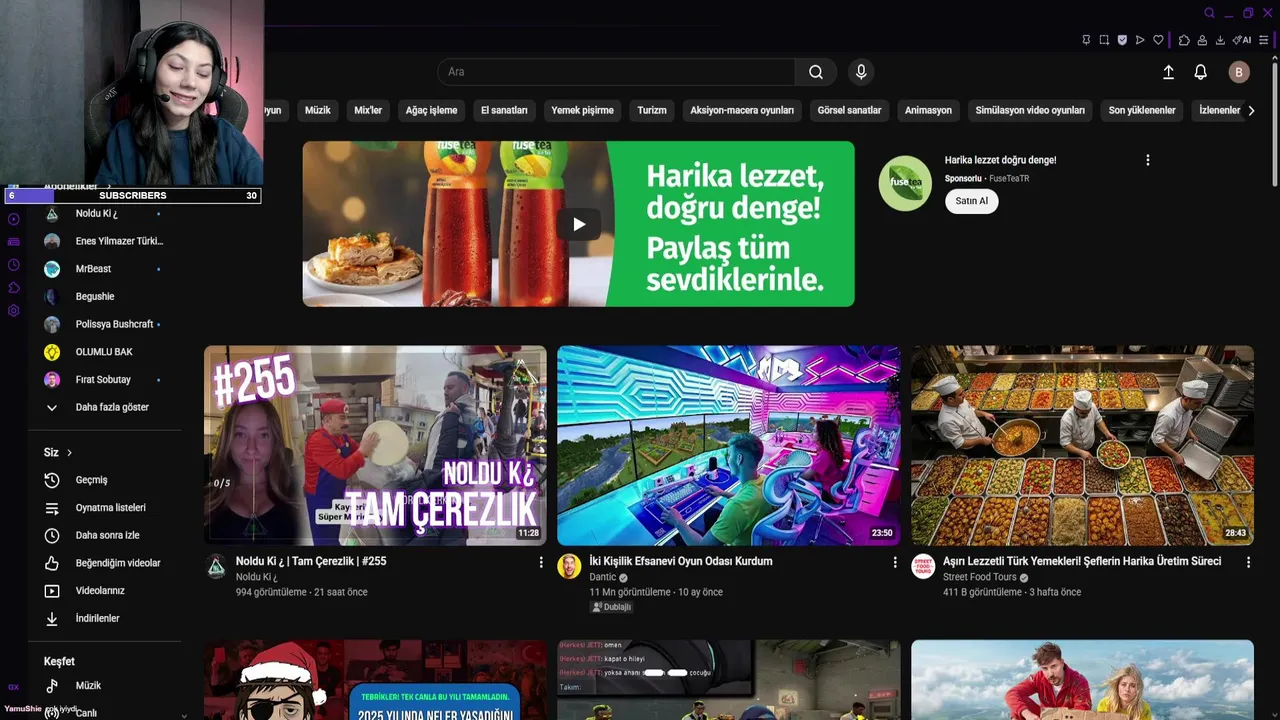
Task: Open the account avatar with letter B
Action: (x=1239, y=72)
